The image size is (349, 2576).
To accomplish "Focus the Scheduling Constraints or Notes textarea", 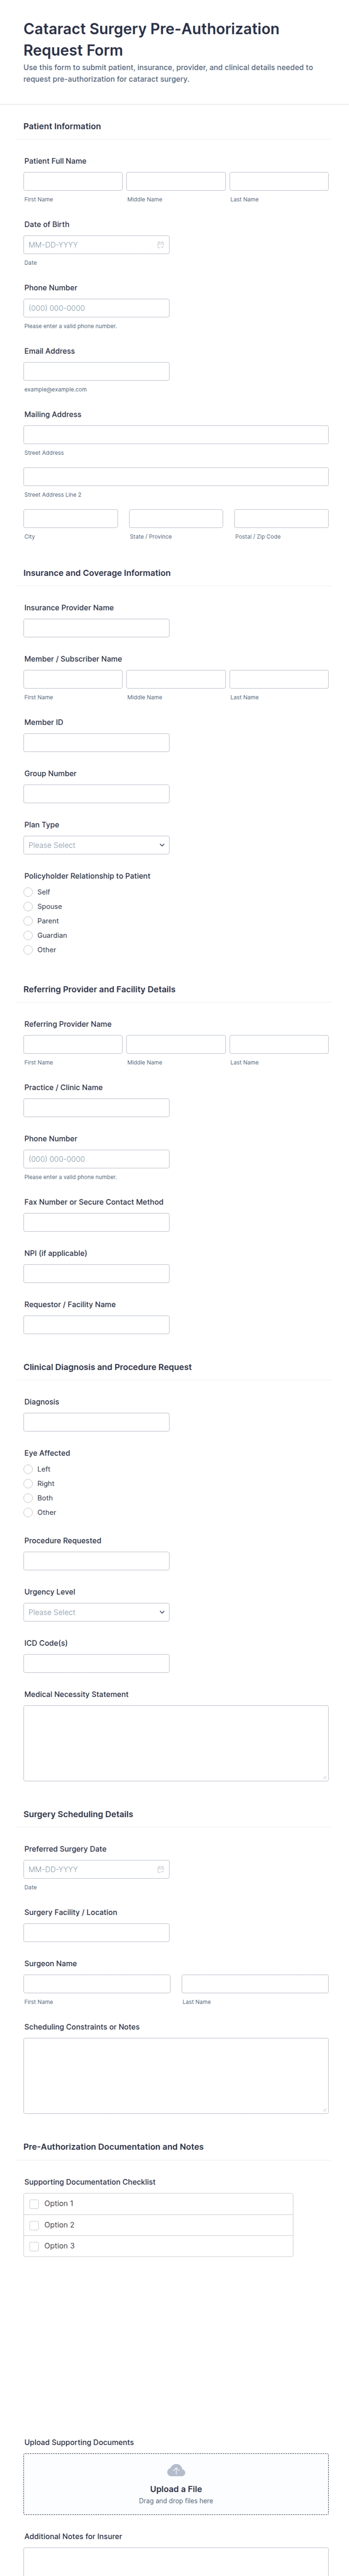I will point(176,2075).
